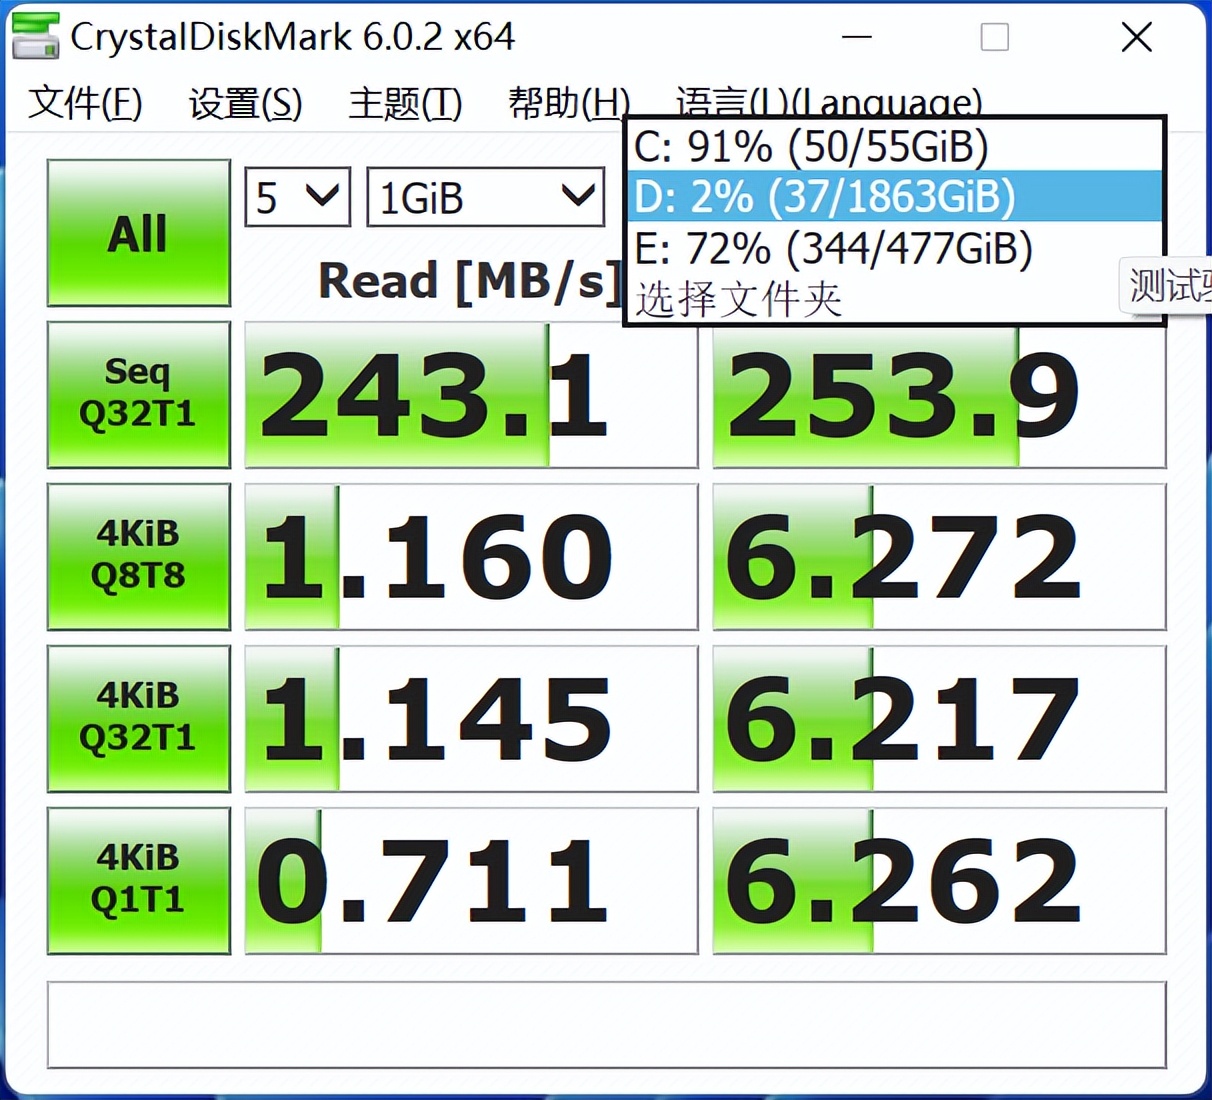
Task: Open the 文件(F) menu
Action: (x=85, y=103)
